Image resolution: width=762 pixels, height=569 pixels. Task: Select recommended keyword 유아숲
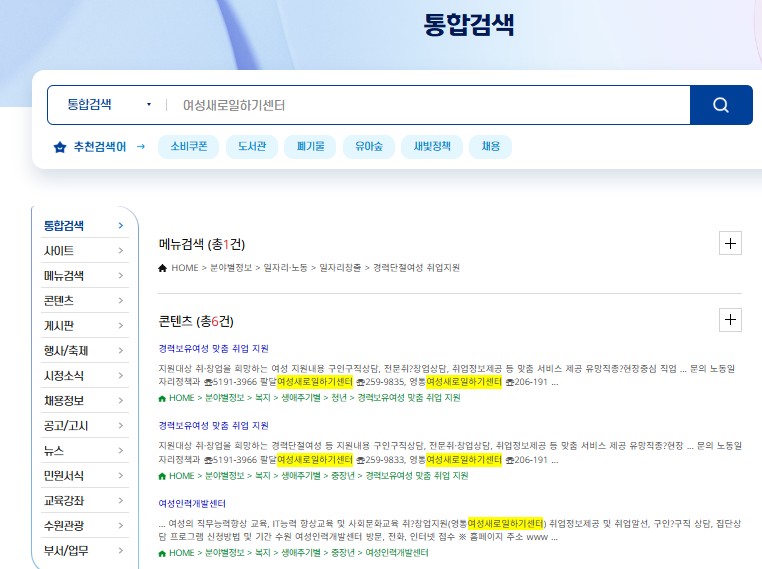click(x=368, y=146)
